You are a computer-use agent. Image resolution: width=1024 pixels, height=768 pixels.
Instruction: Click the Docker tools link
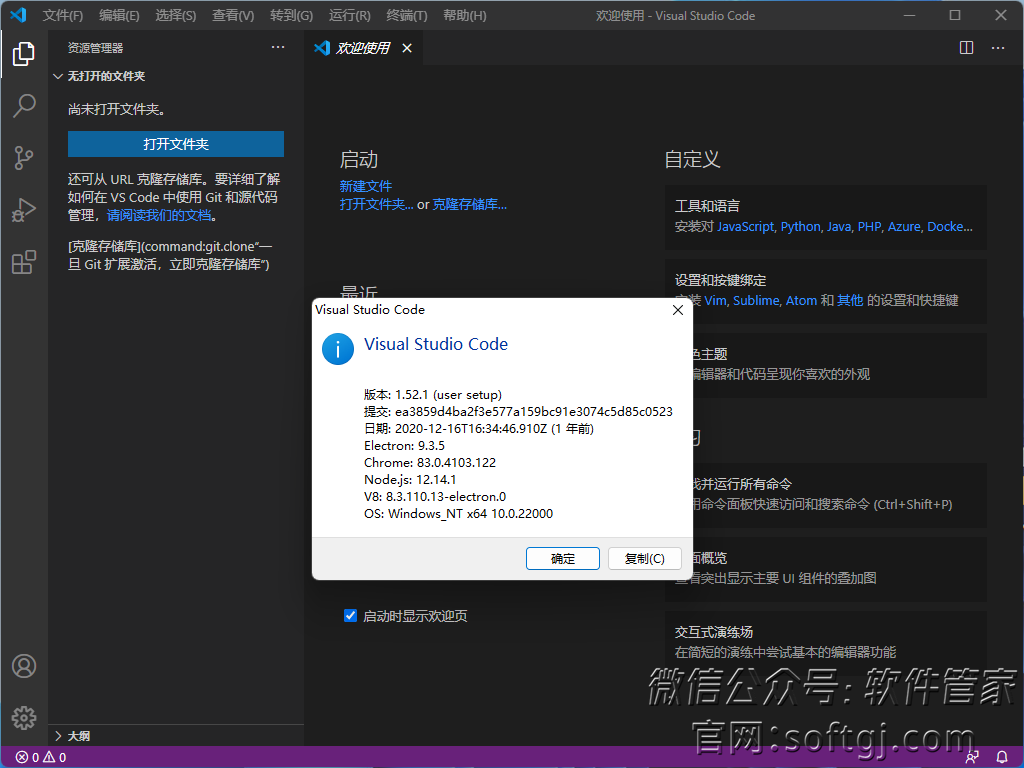pos(950,227)
